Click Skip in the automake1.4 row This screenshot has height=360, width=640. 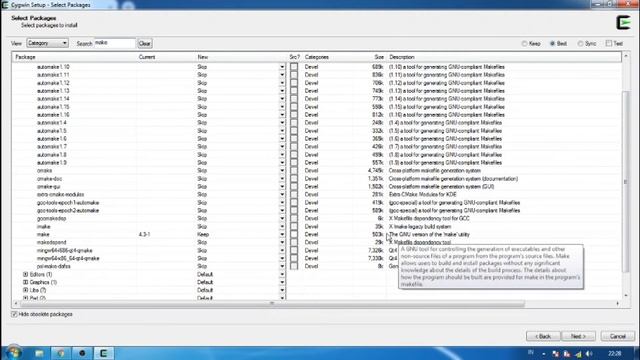coord(202,123)
